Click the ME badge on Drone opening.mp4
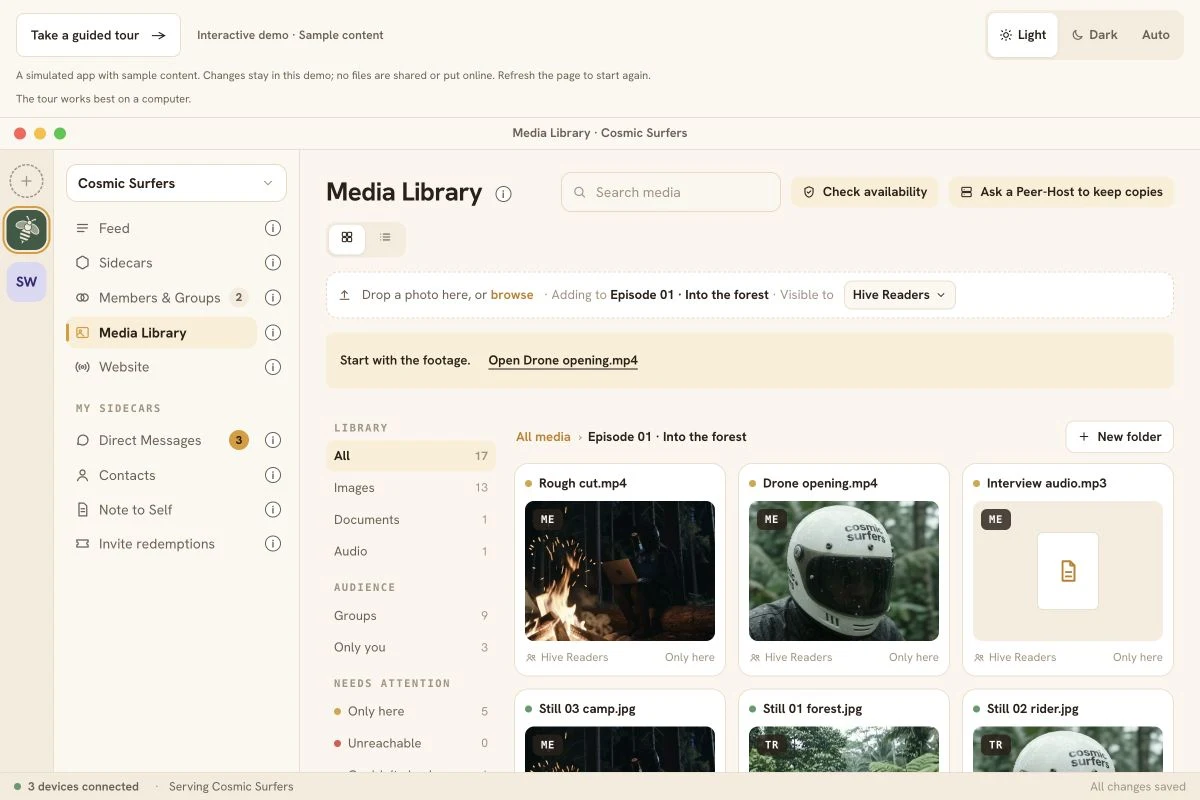Image resolution: width=1200 pixels, height=800 pixels. pyautogui.click(x=771, y=519)
